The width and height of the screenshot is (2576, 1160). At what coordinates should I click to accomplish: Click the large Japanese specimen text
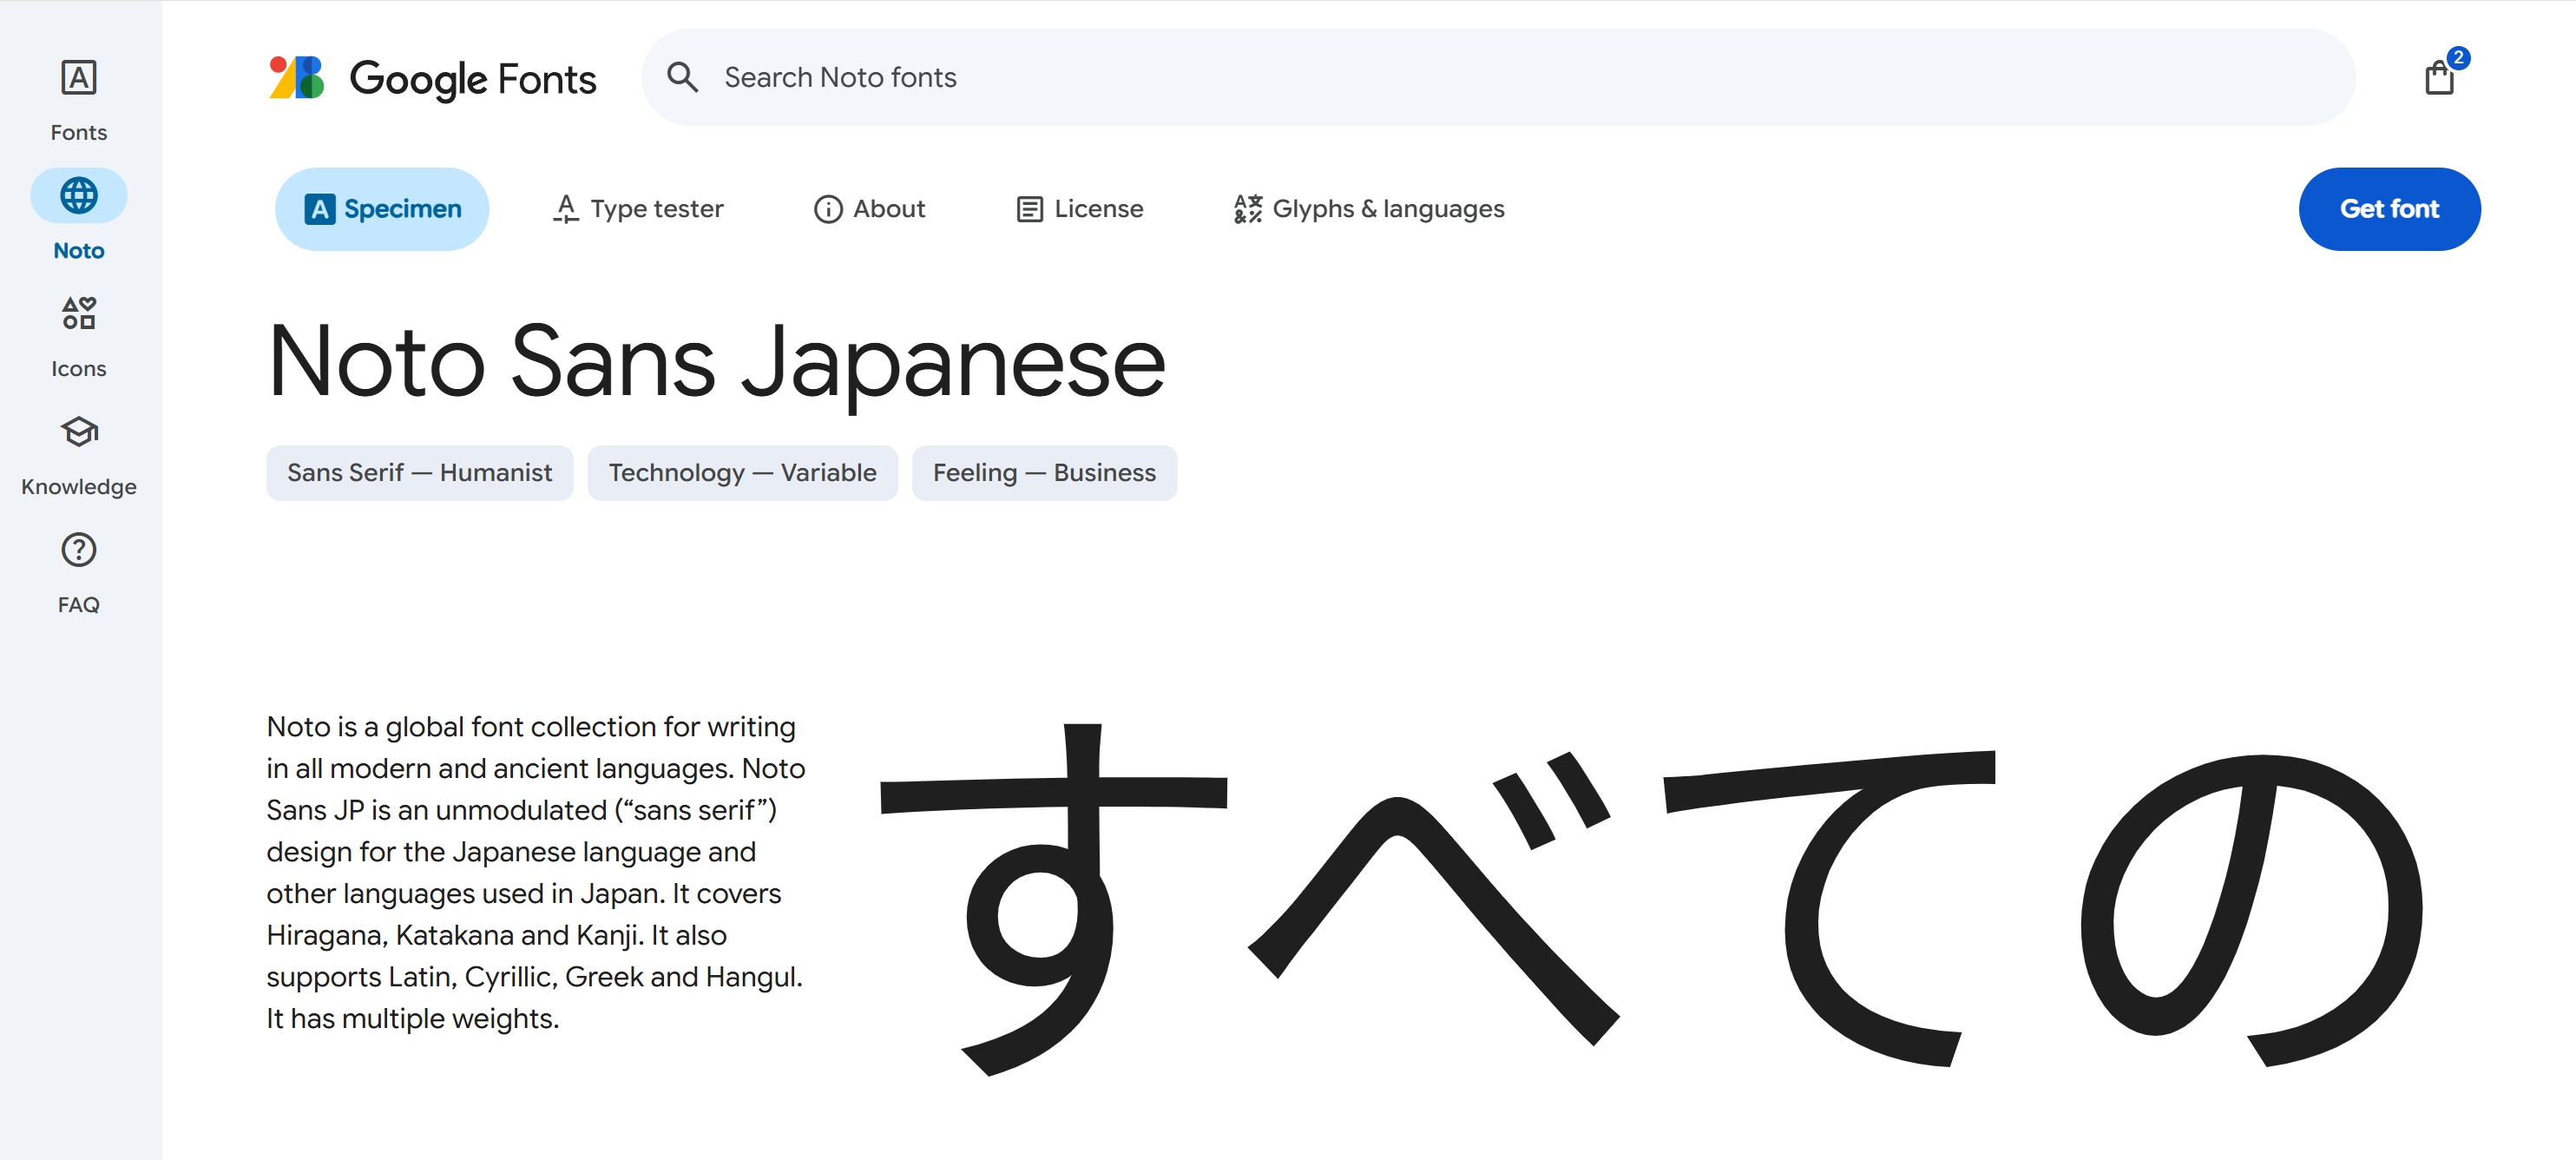[1650, 900]
